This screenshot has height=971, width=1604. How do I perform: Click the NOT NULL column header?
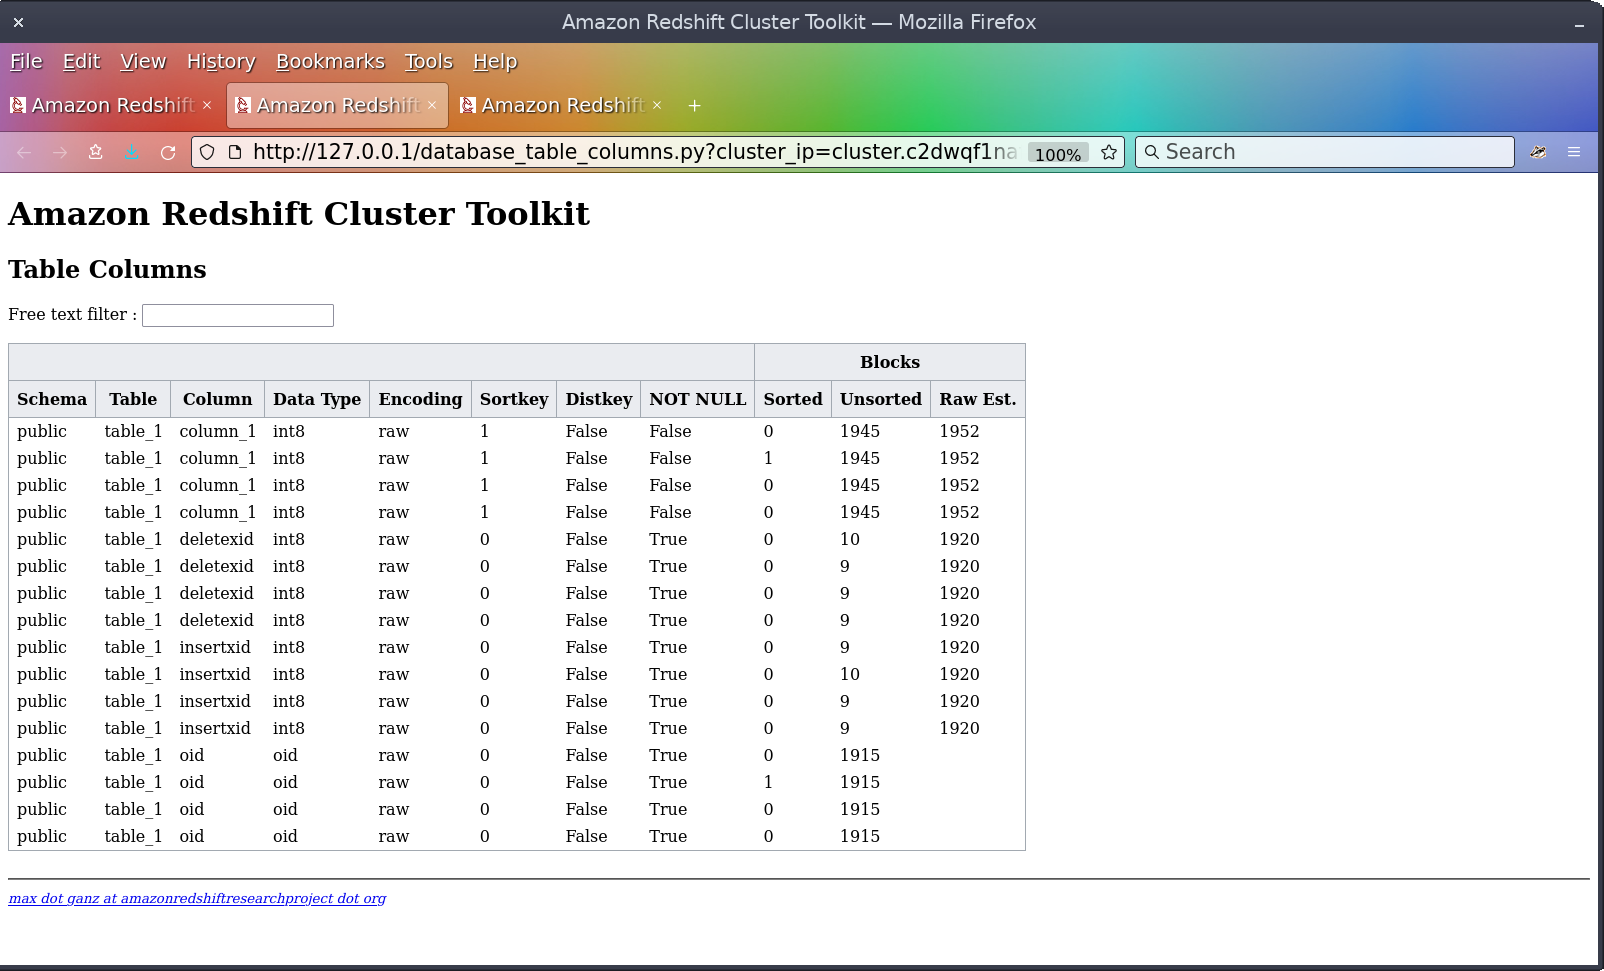pos(698,399)
